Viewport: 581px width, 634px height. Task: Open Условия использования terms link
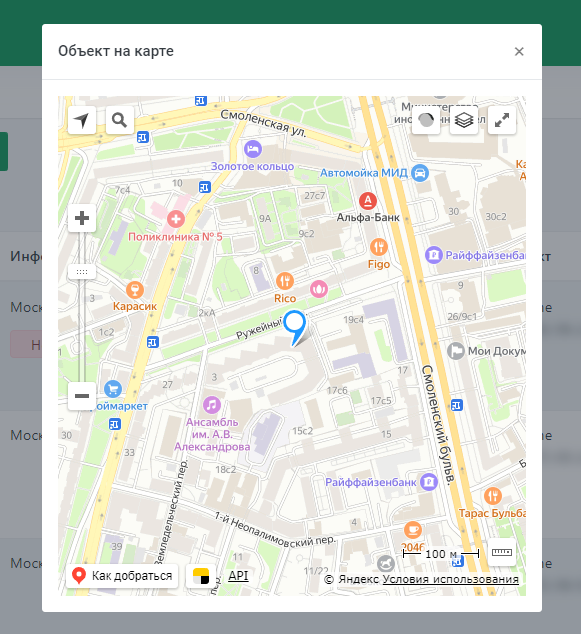coord(450,579)
